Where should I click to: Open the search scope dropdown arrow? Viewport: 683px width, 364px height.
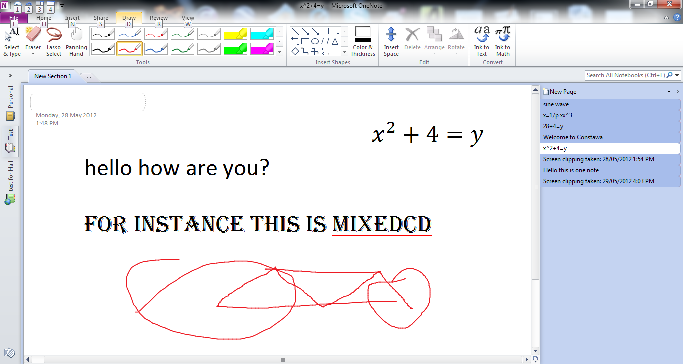677,75
